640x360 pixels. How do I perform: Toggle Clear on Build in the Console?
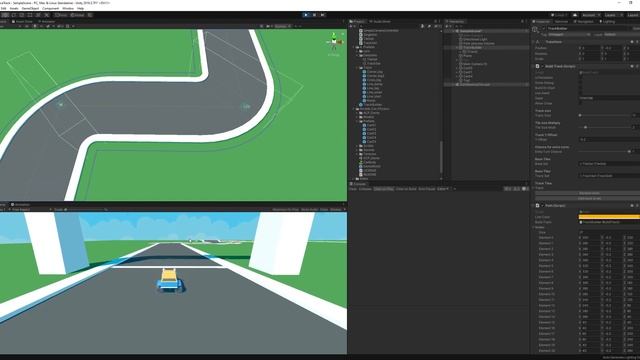pyautogui.click(x=406, y=189)
